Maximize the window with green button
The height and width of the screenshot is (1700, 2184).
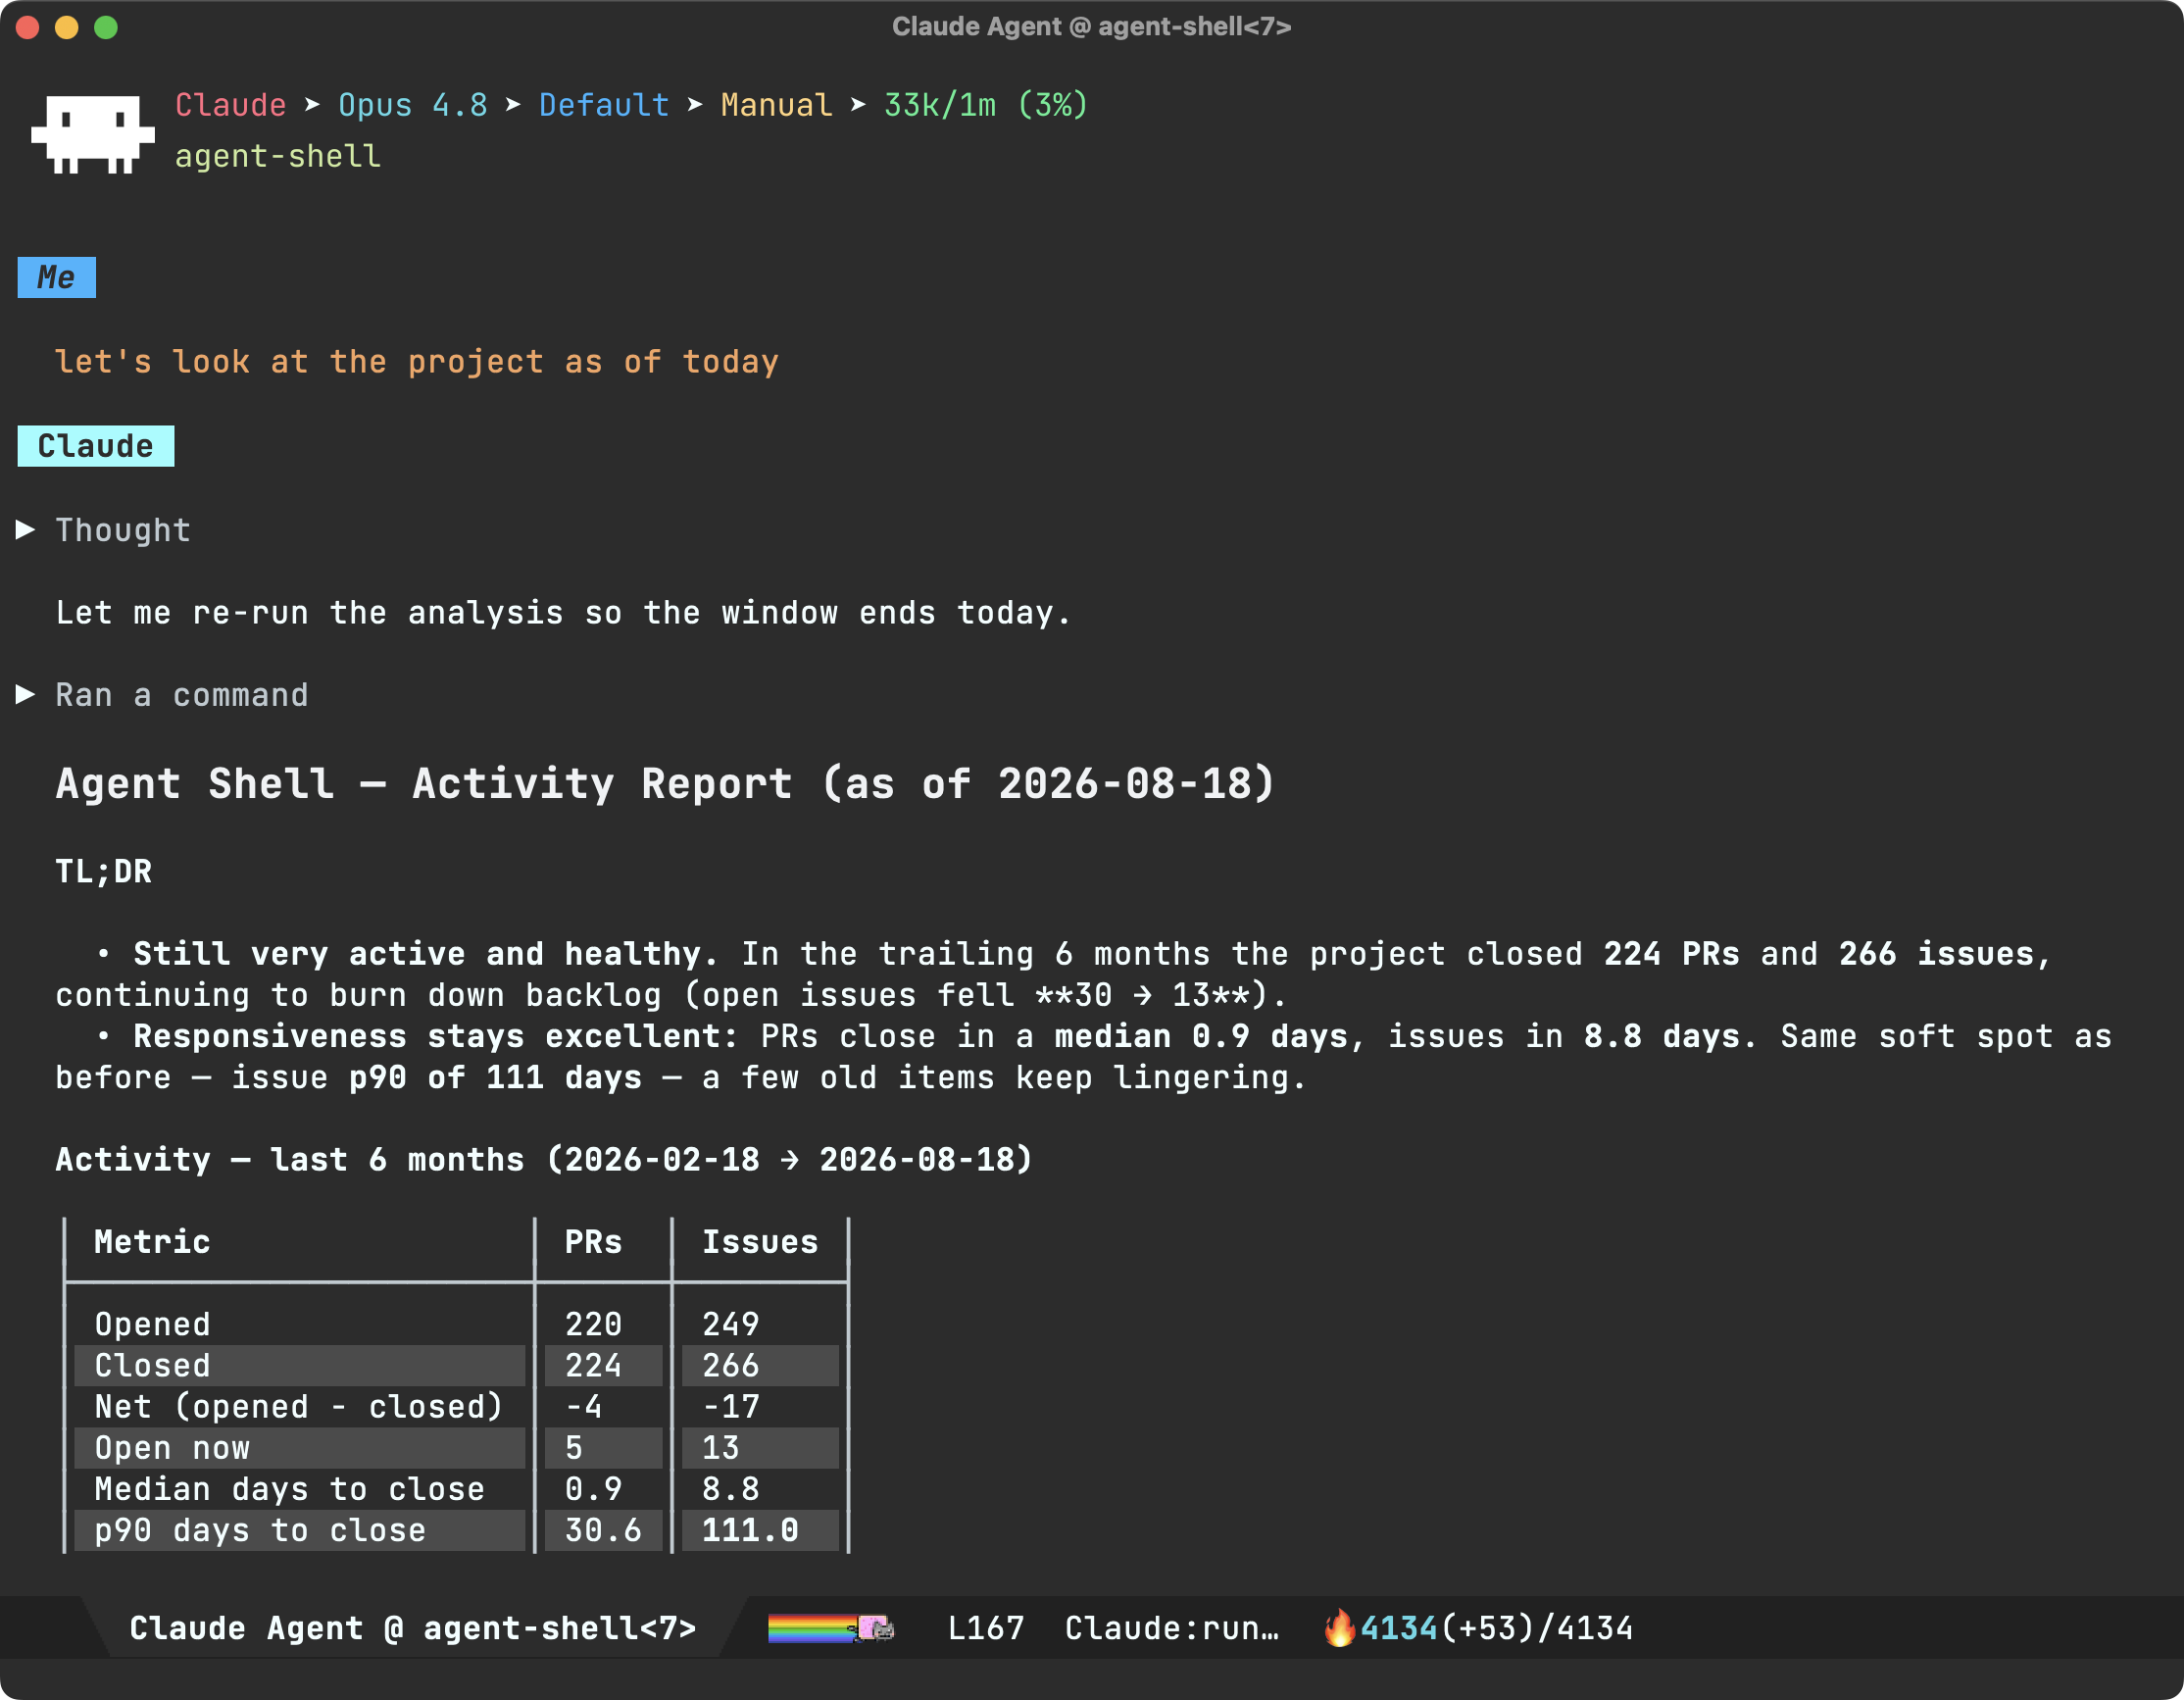coord(106,27)
